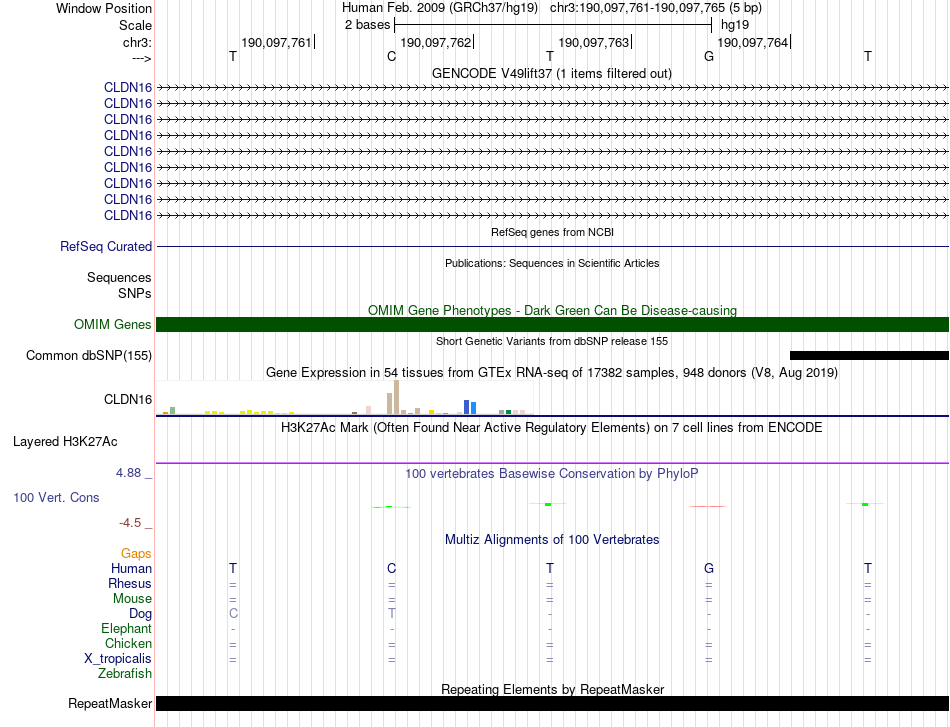This screenshot has width=950, height=727.
Task: Click the GTEx expression bar chart
Action: click(345, 397)
